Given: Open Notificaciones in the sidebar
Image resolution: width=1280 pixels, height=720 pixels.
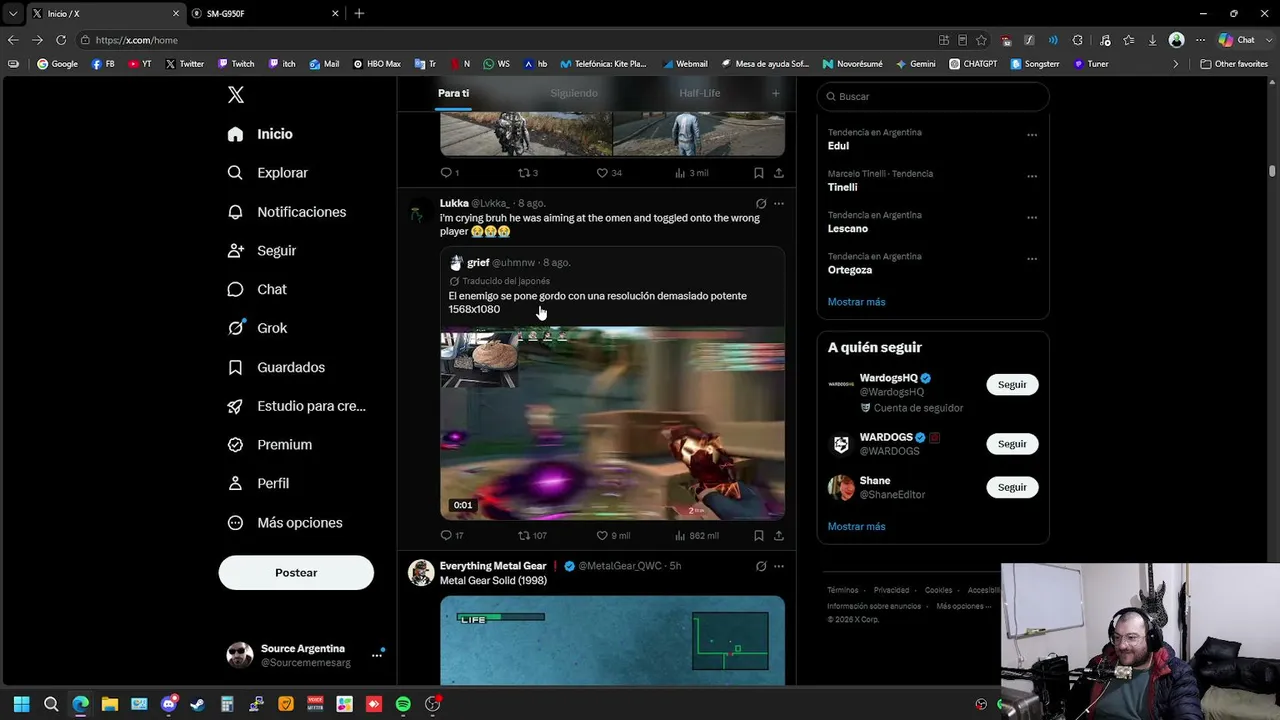Looking at the screenshot, I should 286,212.
